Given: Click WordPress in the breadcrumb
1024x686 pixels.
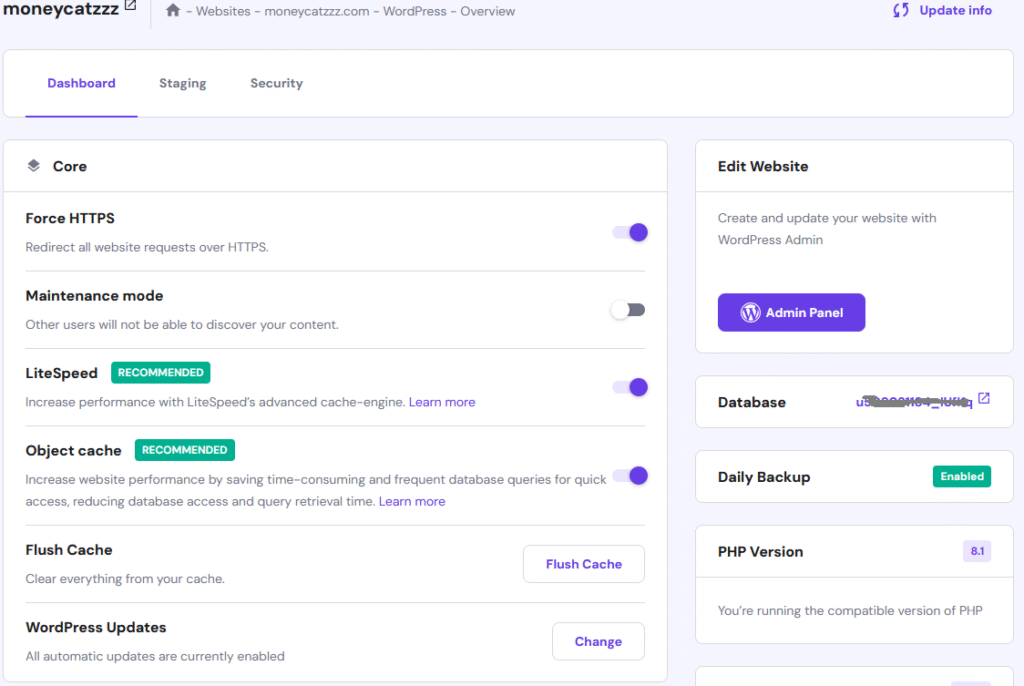Looking at the screenshot, I should click(x=415, y=11).
